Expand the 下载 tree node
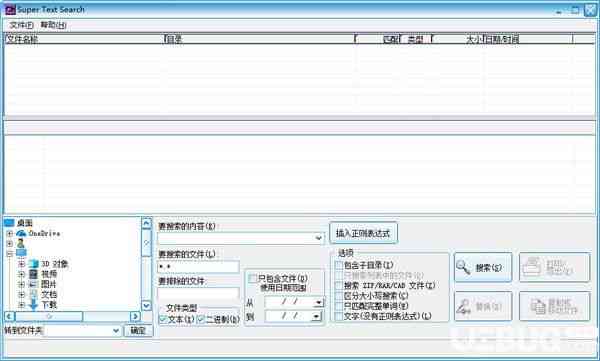600x361 pixels. click(22, 305)
